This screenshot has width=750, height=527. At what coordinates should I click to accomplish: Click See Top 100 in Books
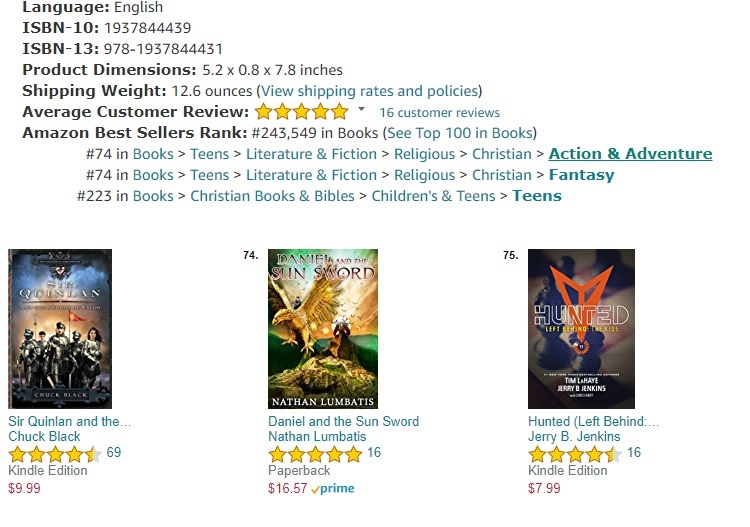459,132
